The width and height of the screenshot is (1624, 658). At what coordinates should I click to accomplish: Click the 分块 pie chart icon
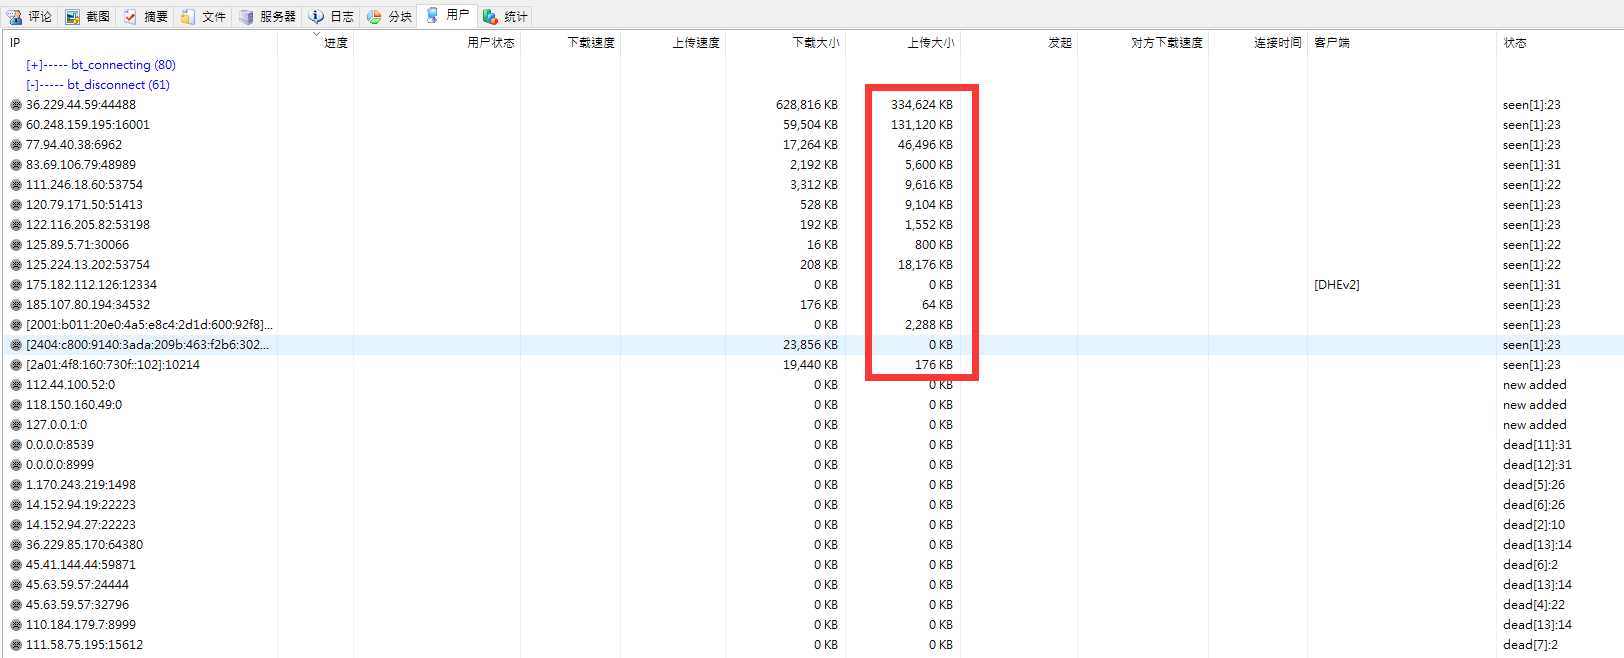tap(374, 16)
